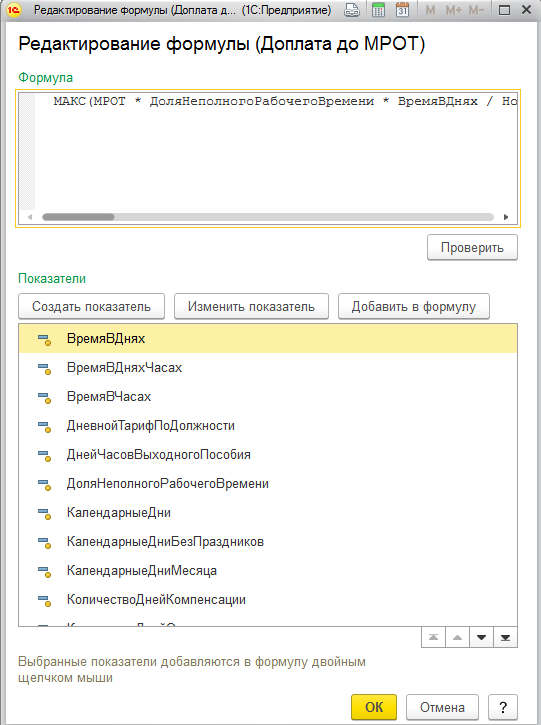Move selection up one item arrow
Screen dimensions: 541x725
coord(457,638)
